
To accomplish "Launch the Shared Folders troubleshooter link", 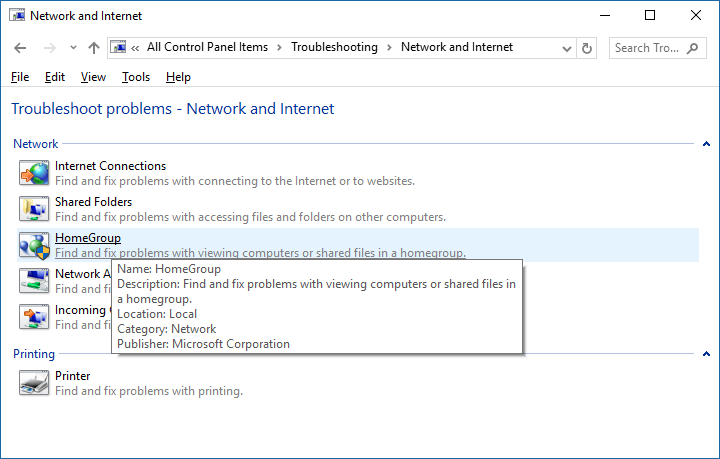I will pos(94,202).
